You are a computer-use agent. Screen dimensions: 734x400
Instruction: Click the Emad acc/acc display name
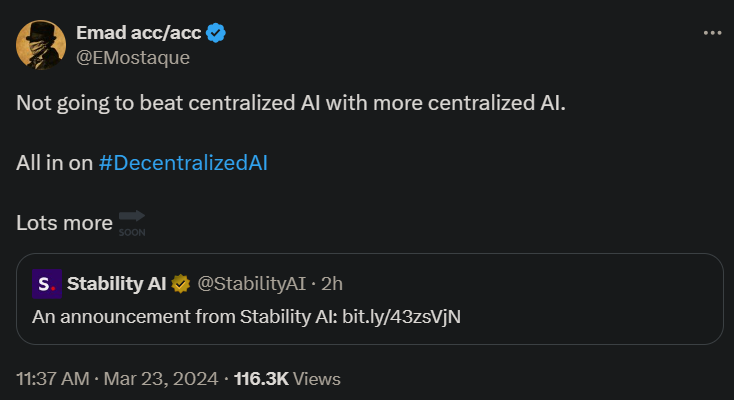click(139, 33)
